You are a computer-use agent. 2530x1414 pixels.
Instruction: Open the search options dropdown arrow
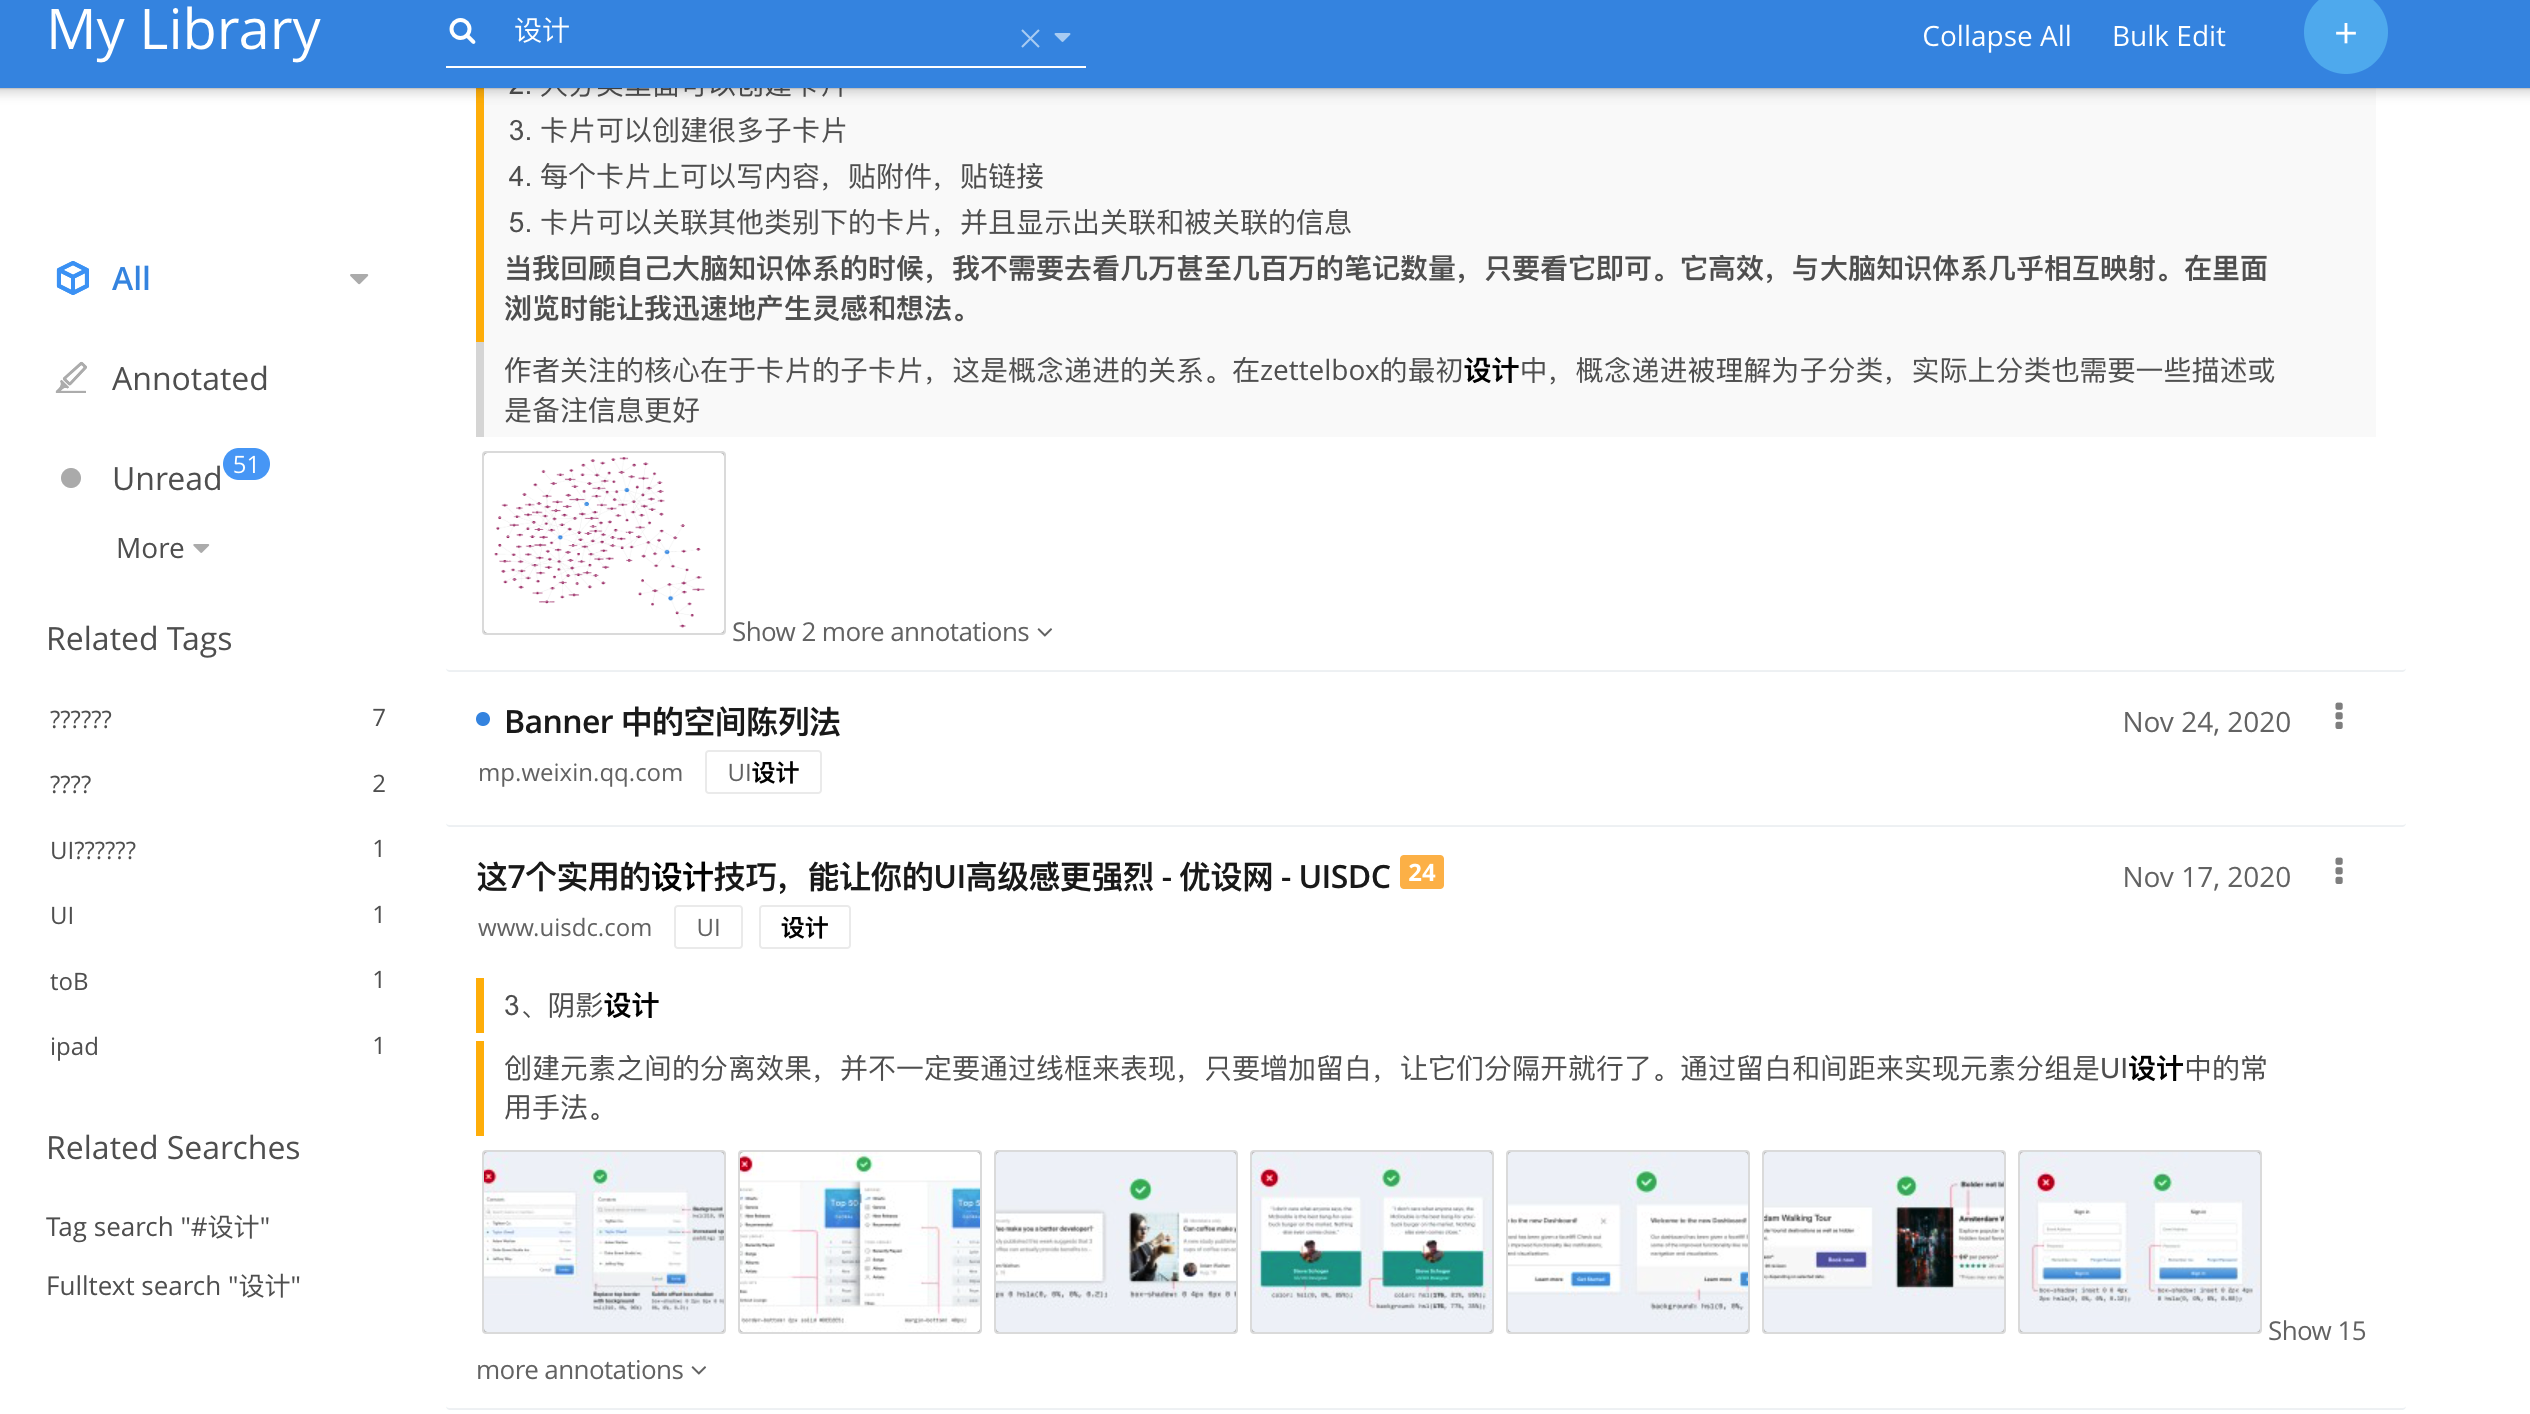point(1063,38)
